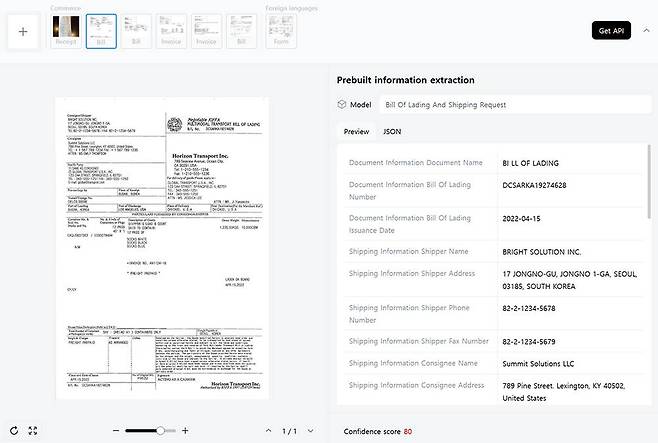This screenshot has height=443, width=658.
Task: Click the issuance date 2022-04-15
Action: tap(521, 219)
